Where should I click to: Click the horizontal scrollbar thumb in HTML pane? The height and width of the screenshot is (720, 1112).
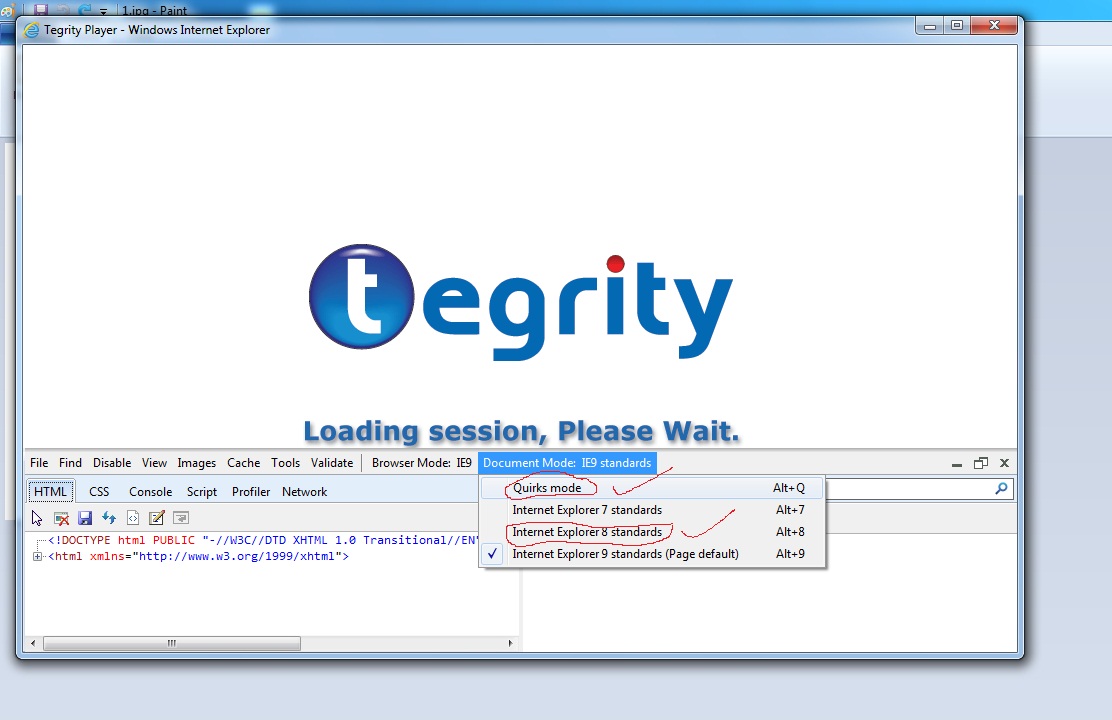tap(172, 643)
